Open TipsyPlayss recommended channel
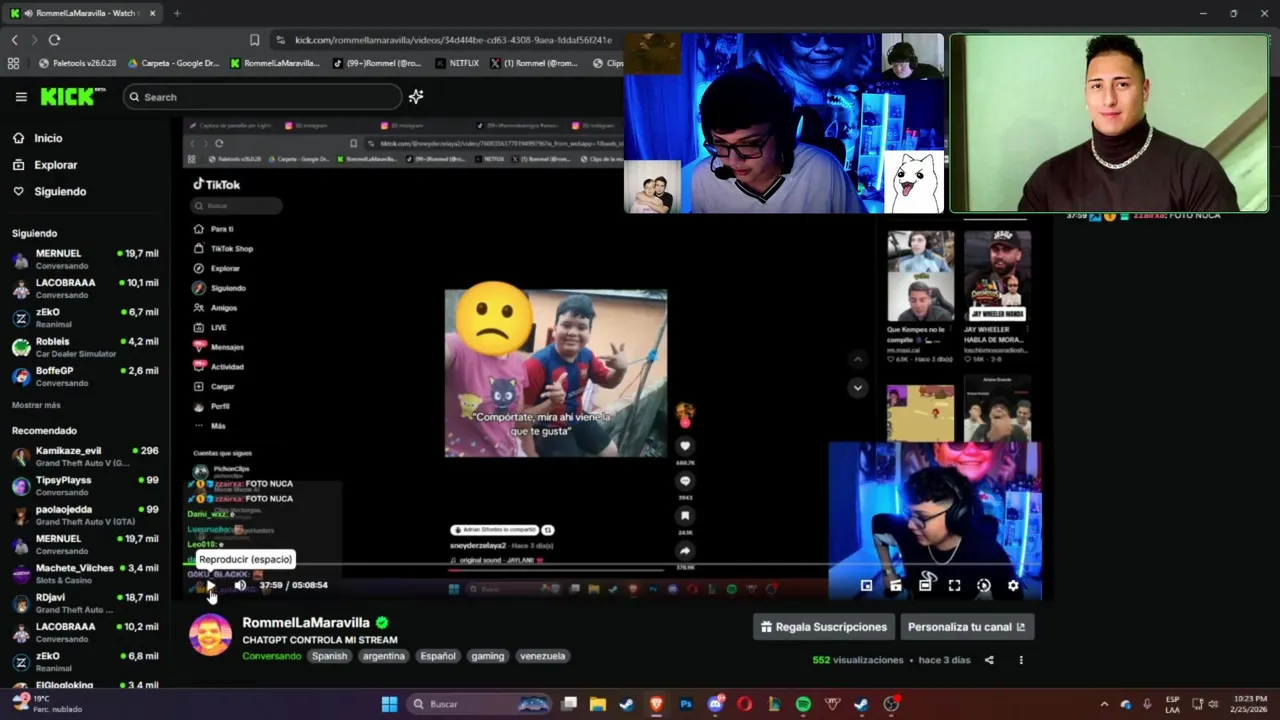The image size is (1280, 720). (x=85, y=486)
